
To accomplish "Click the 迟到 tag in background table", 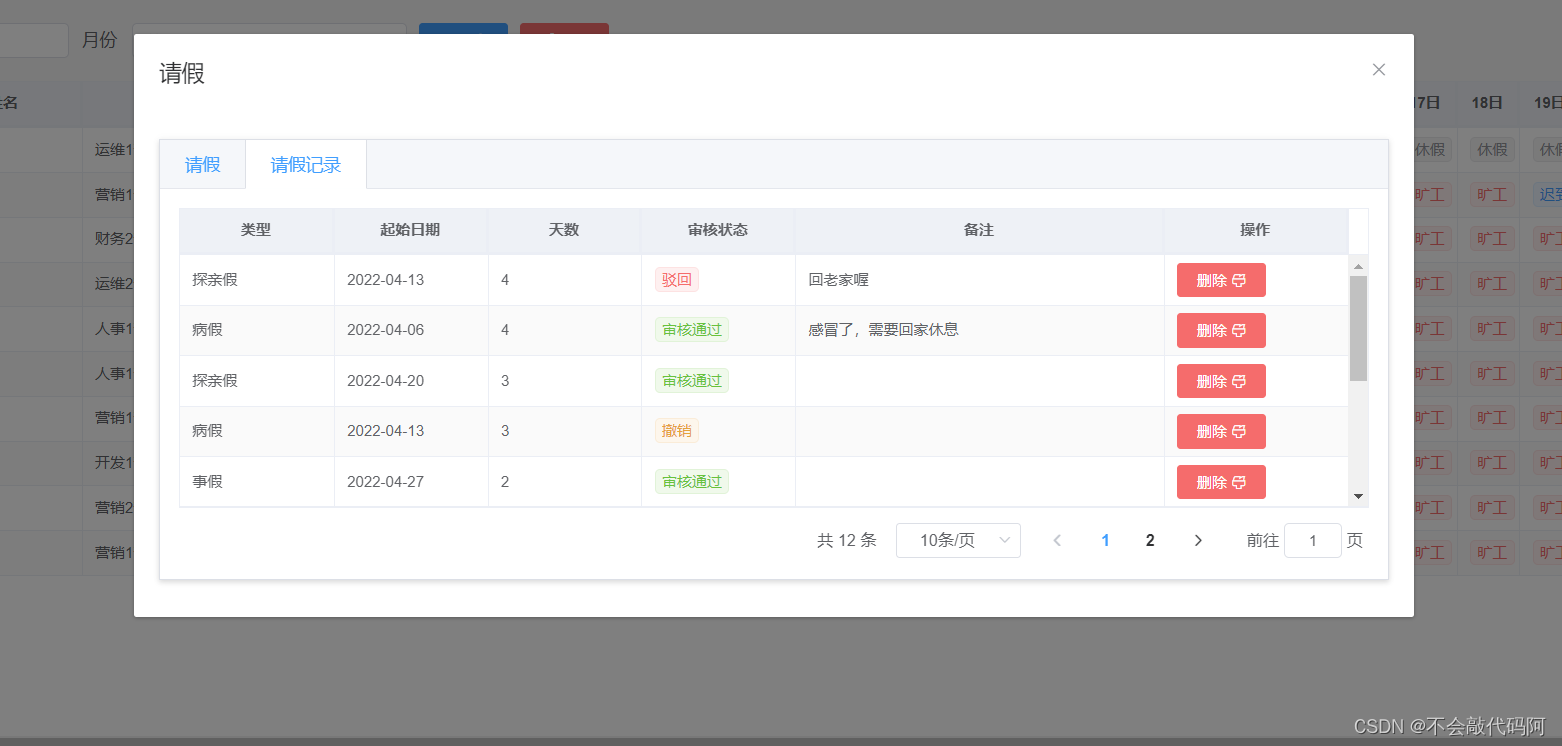I will click(x=1549, y=194).
